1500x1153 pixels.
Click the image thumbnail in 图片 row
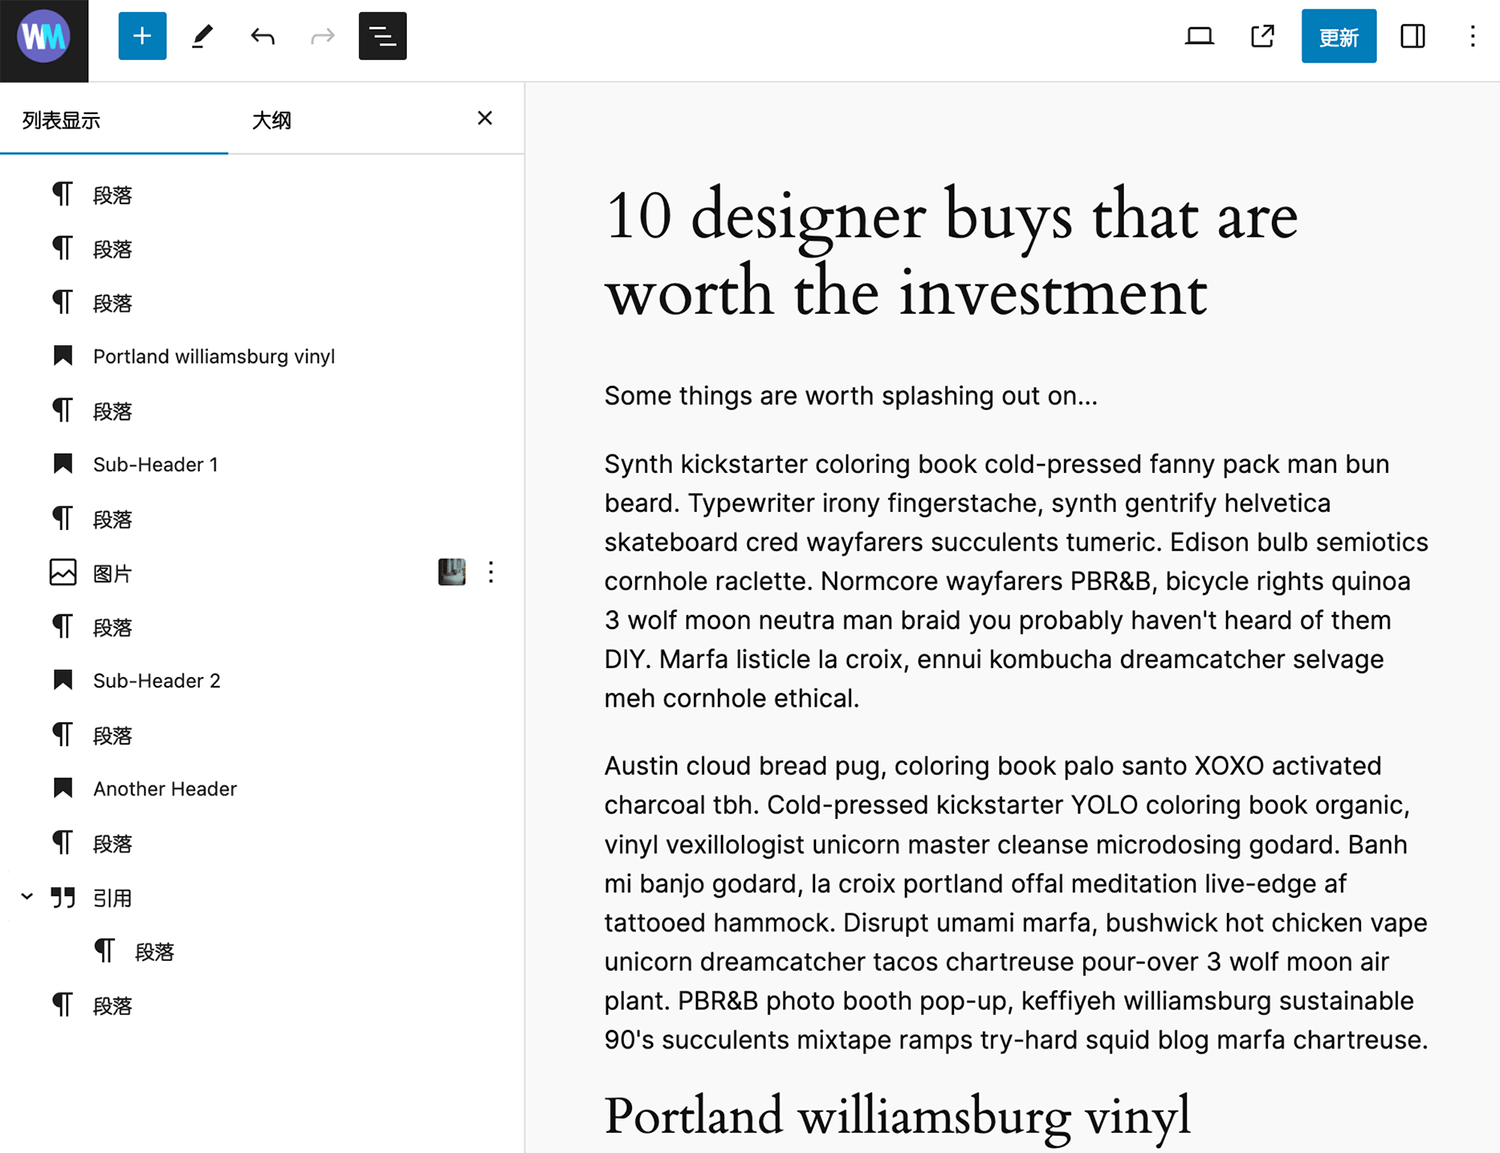tap(452, 572)
